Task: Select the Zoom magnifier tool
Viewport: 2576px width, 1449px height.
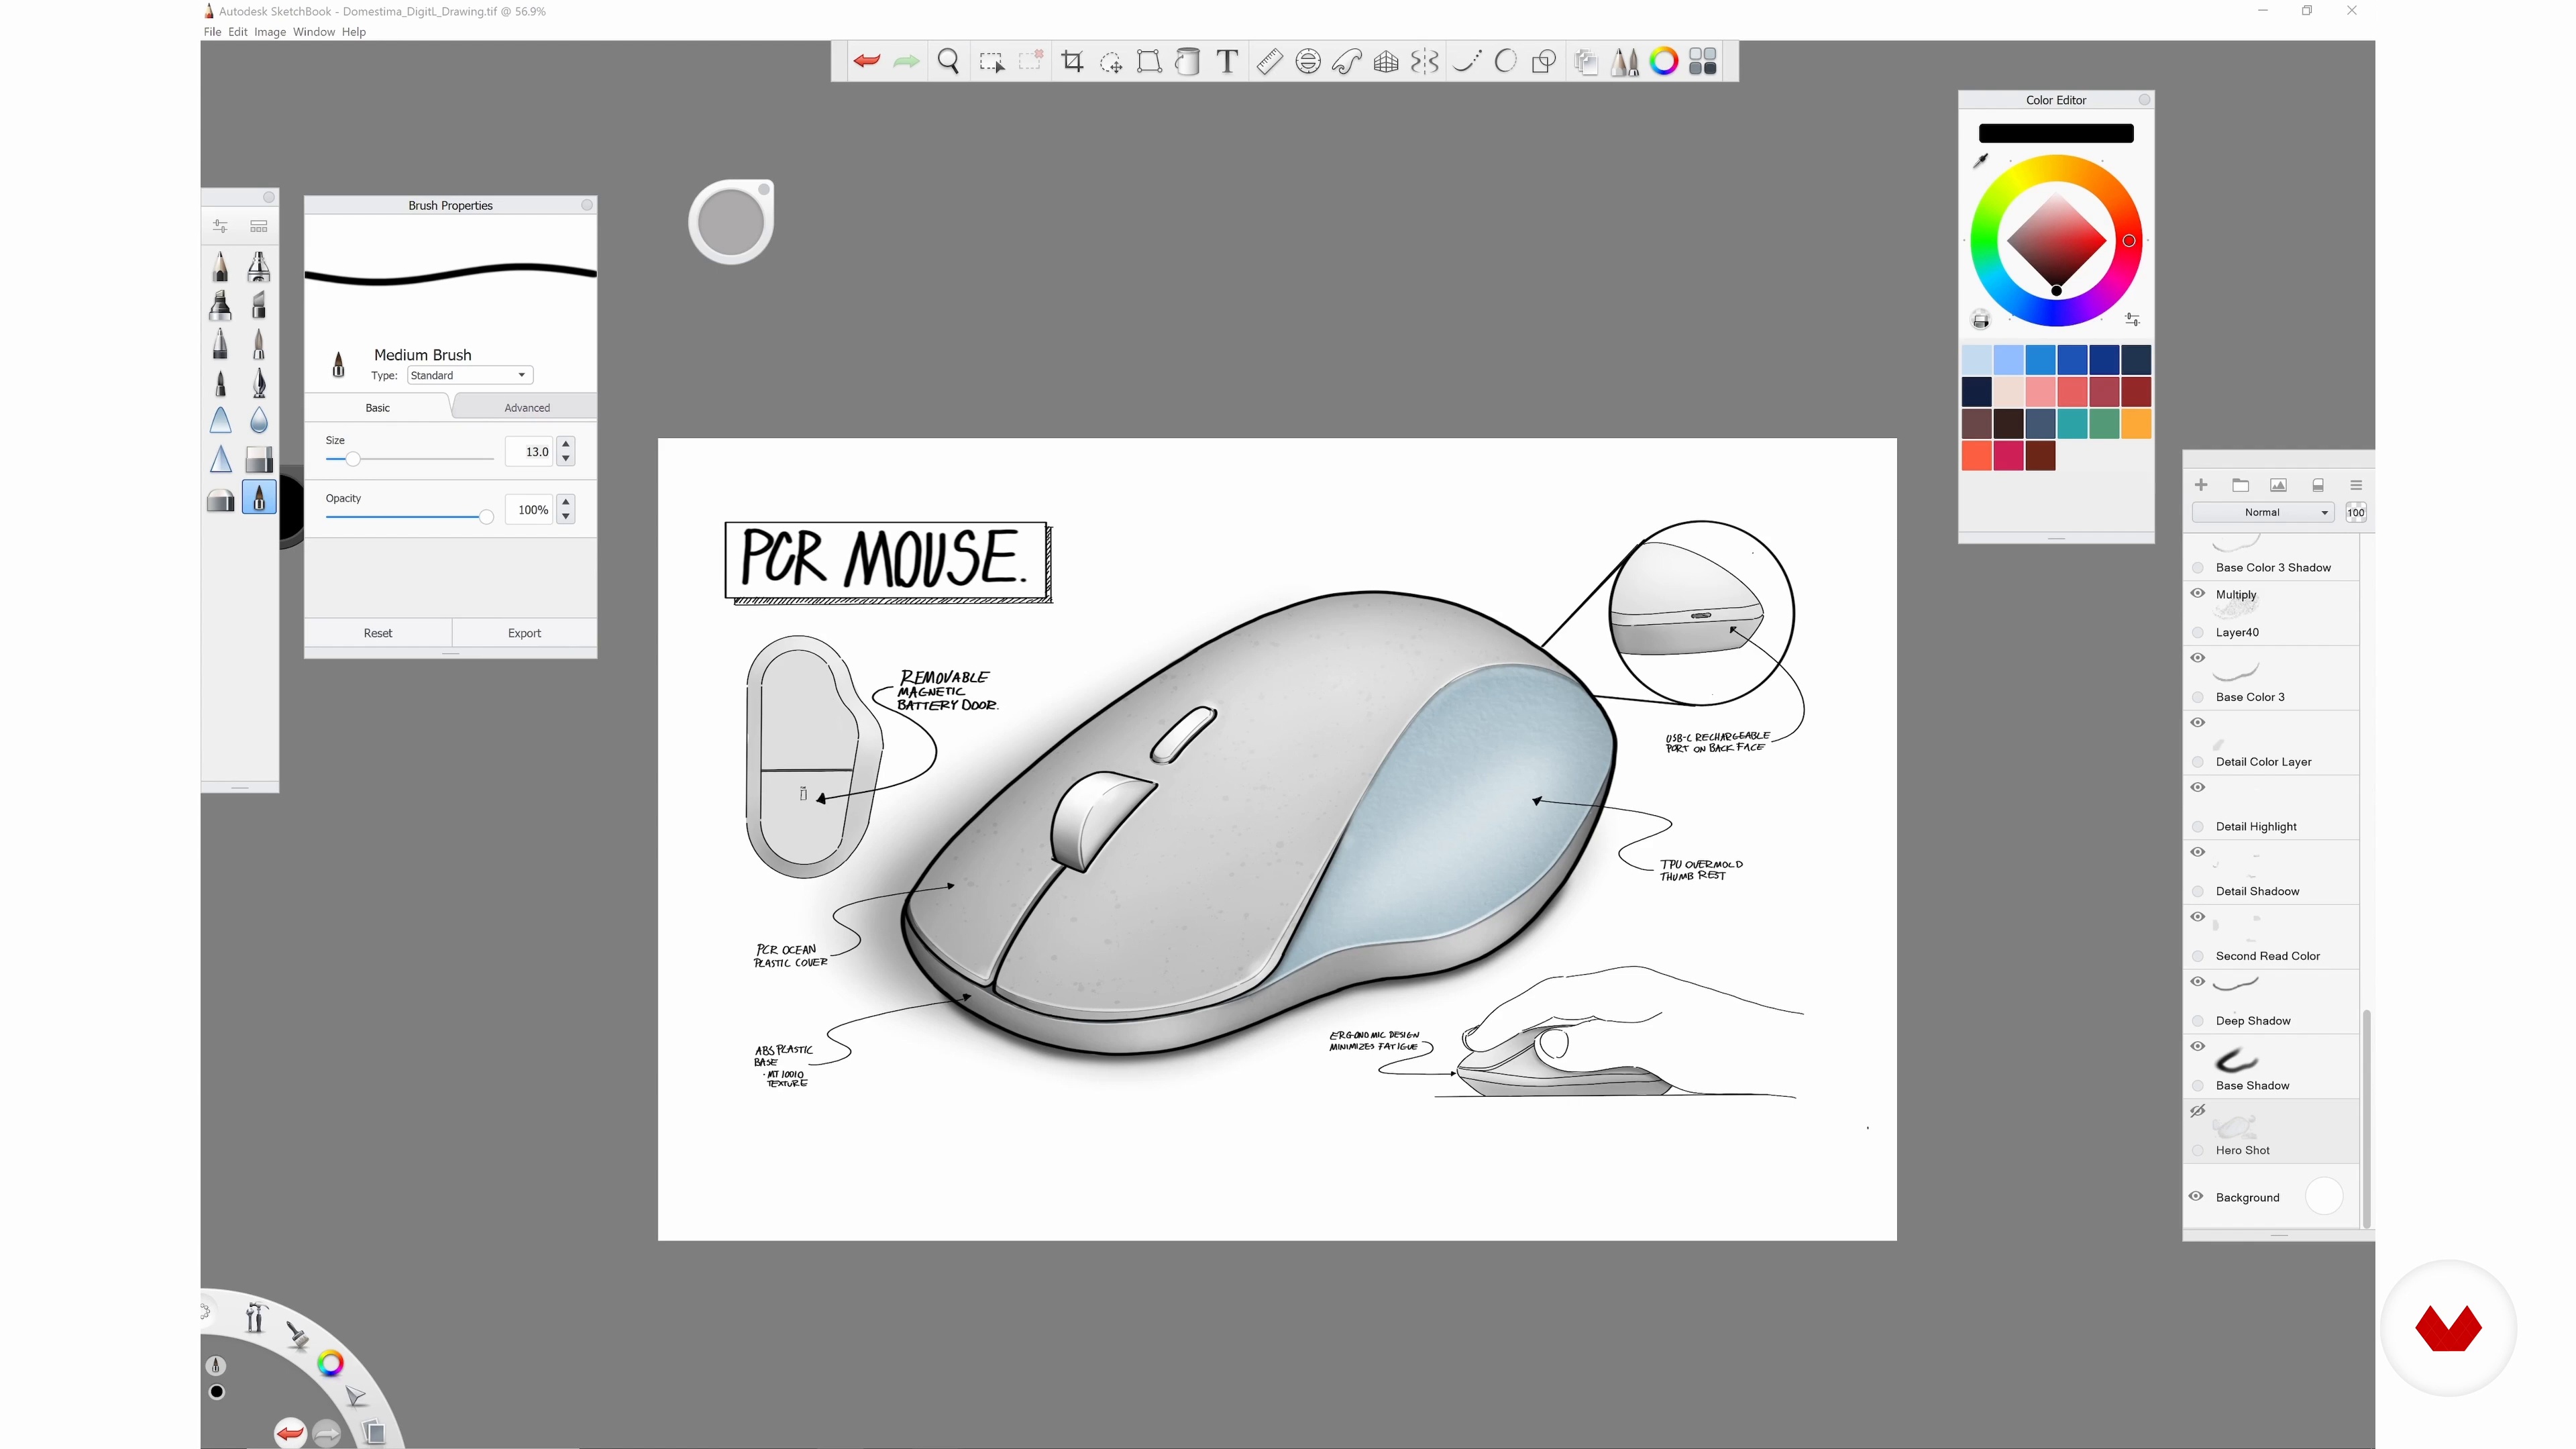Action: 948,61
